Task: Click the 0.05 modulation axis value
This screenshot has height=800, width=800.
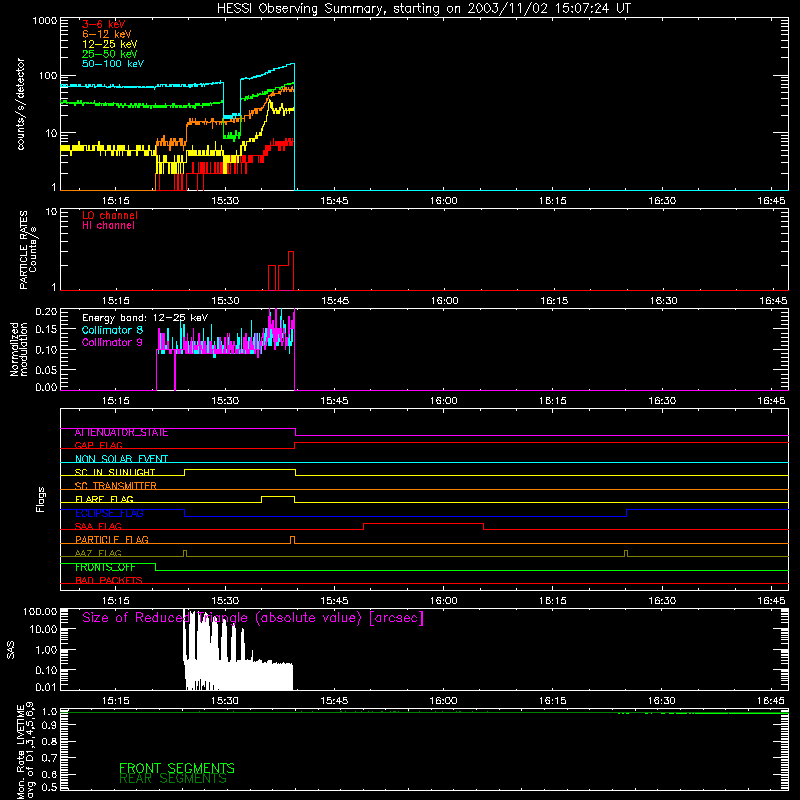Action: point(46,369)
